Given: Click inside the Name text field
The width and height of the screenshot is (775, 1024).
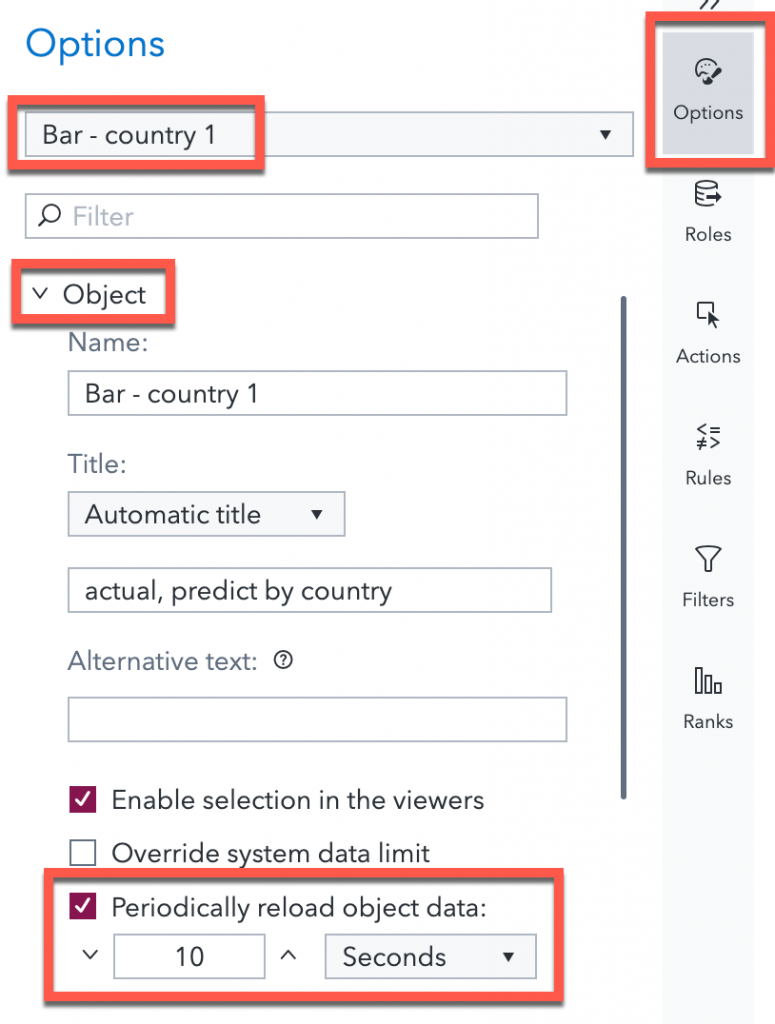Looking at the screenshot, I should pos(317,393).
